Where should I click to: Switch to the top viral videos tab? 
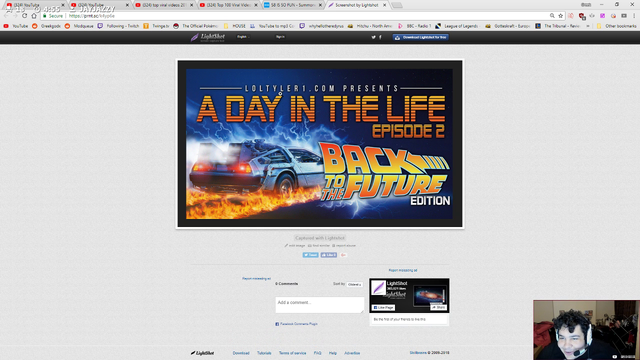tap(163, 5)
